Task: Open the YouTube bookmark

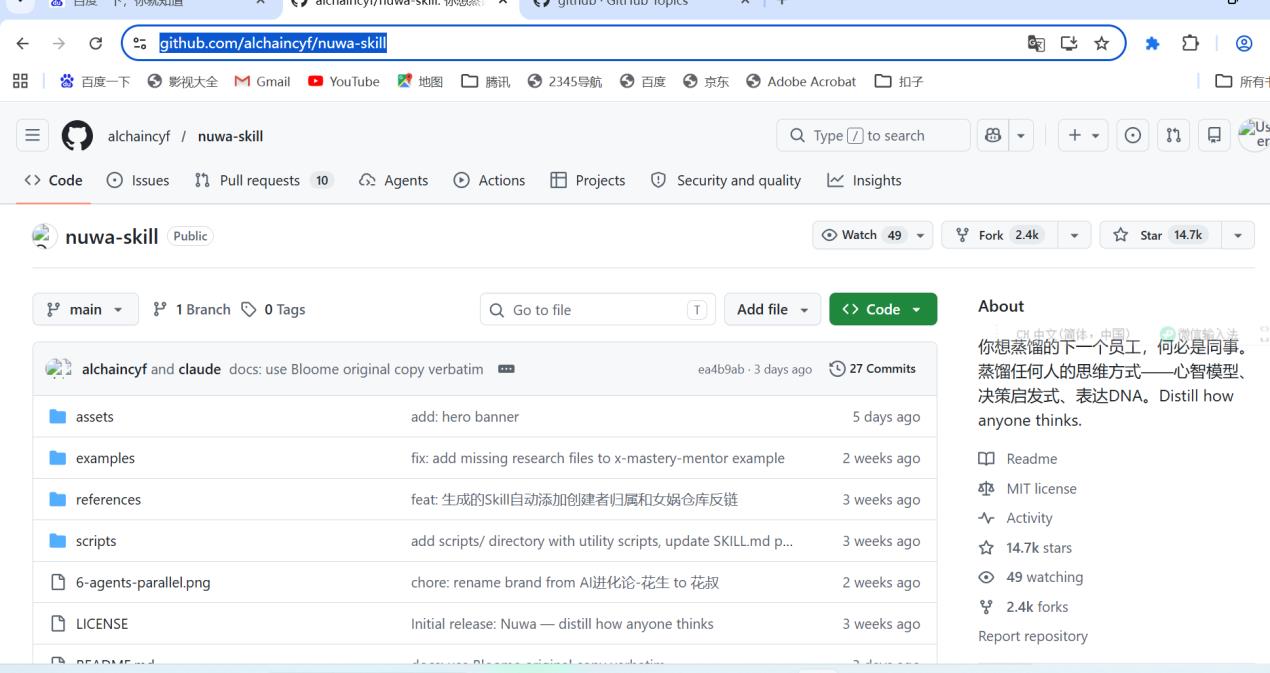Action: (344, 82)
